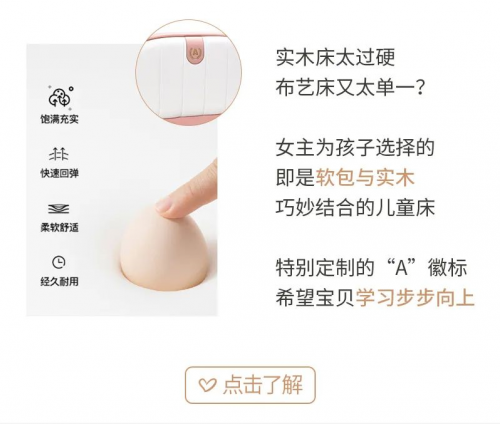Screen dimensions: 500x424
Task: Click the 经久耐用 label text
Action: pyautogui.click(x=59, y=282)
